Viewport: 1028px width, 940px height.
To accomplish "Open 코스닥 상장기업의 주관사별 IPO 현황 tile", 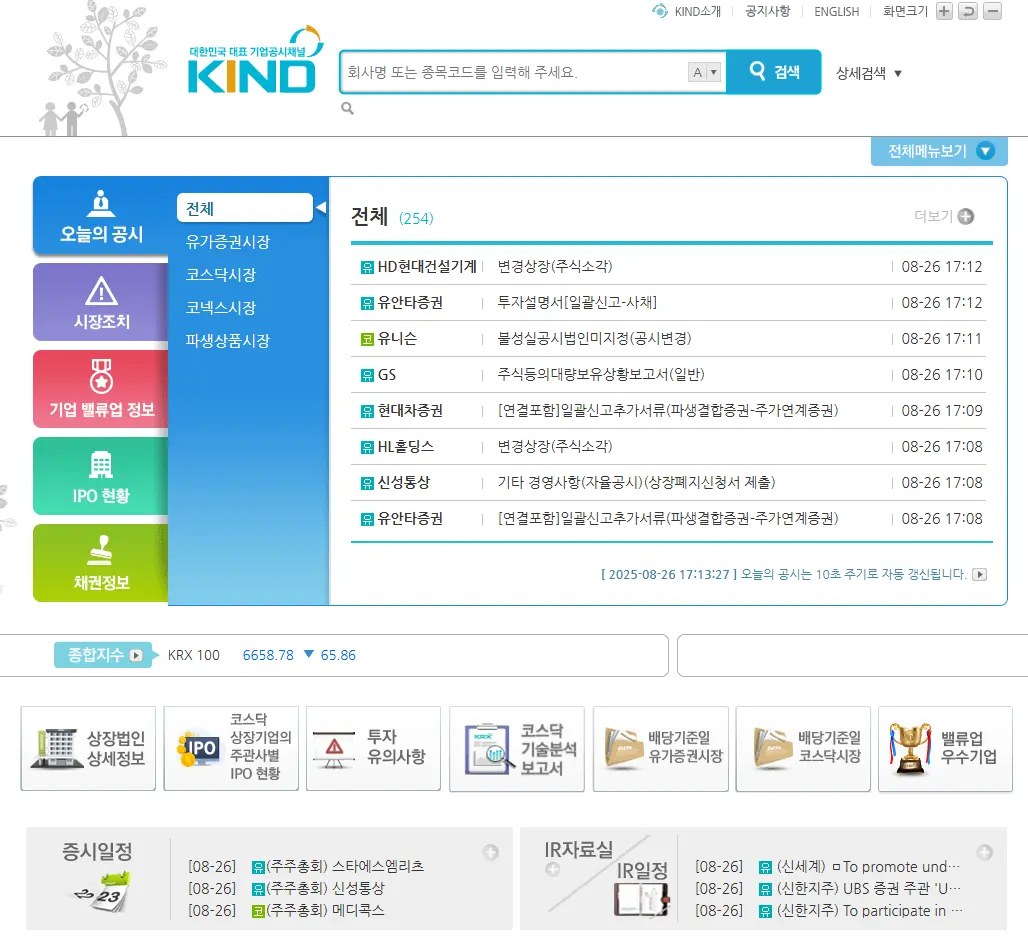I will coord(231,749).
